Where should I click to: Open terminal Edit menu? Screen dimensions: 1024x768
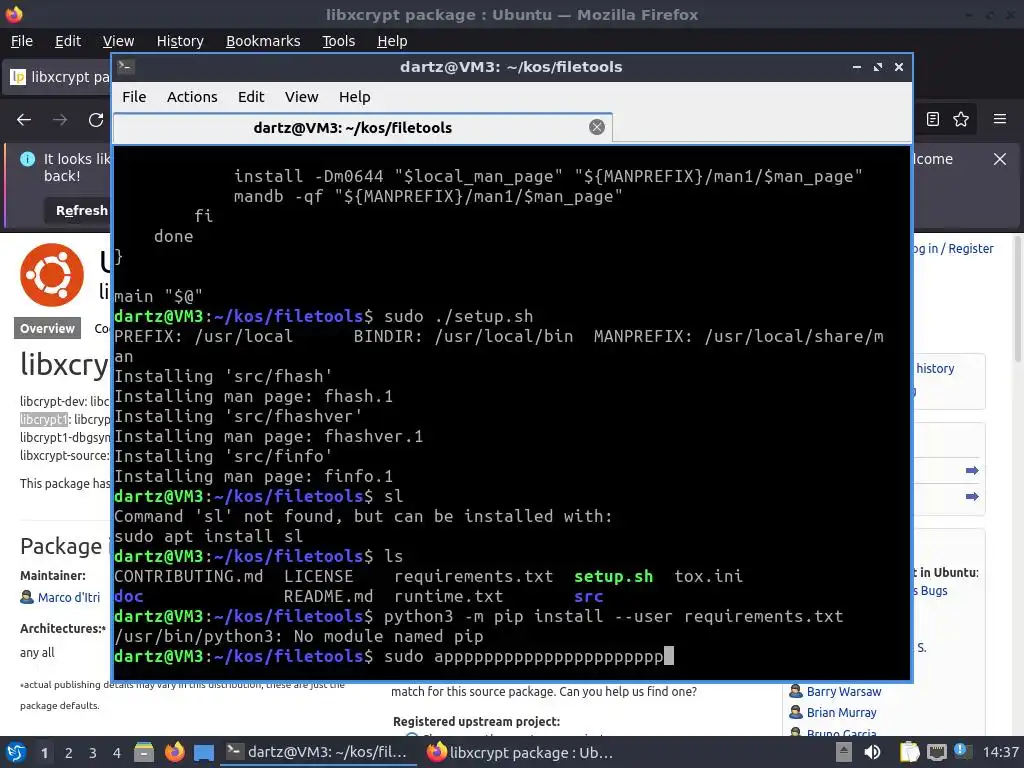coord(251,97)
